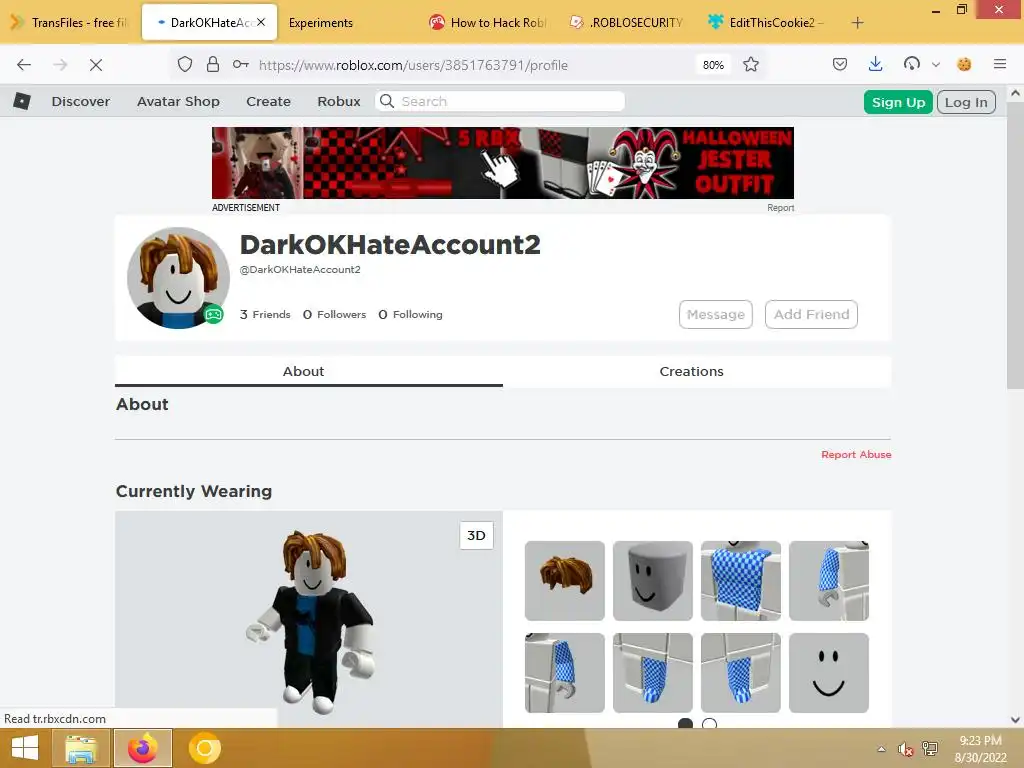The height and width of the screenshot is (768, 1024).
Task: Click the Report Abuse link
Action: [856, 455]
